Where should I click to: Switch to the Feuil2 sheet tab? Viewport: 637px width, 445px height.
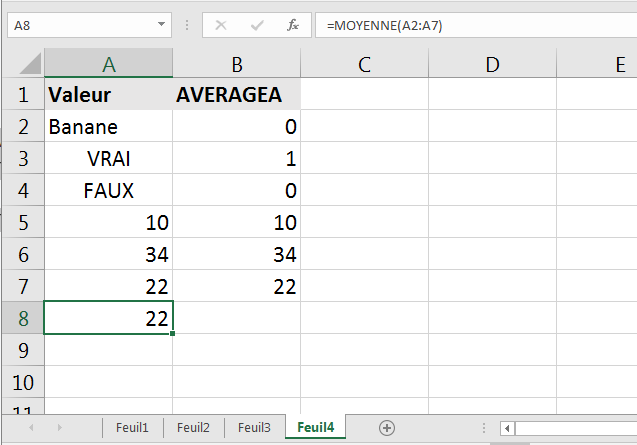click(x=193, y=428)
